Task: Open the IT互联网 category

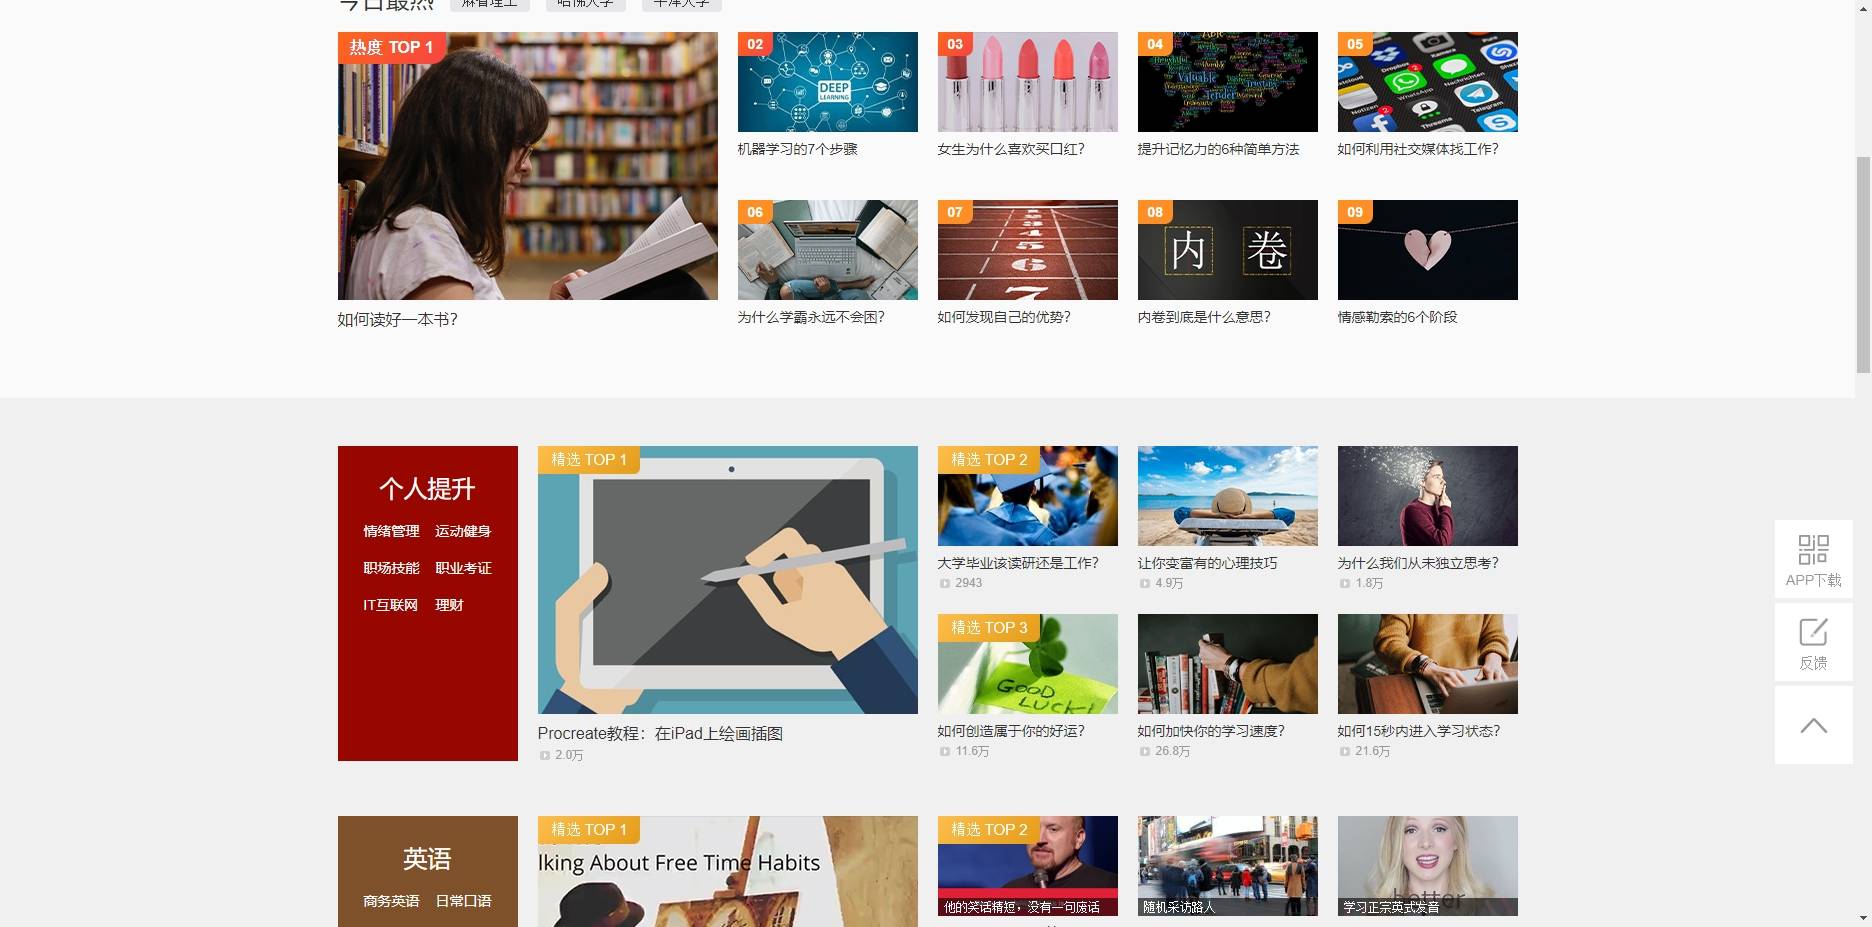Action: tap(390, 605)
